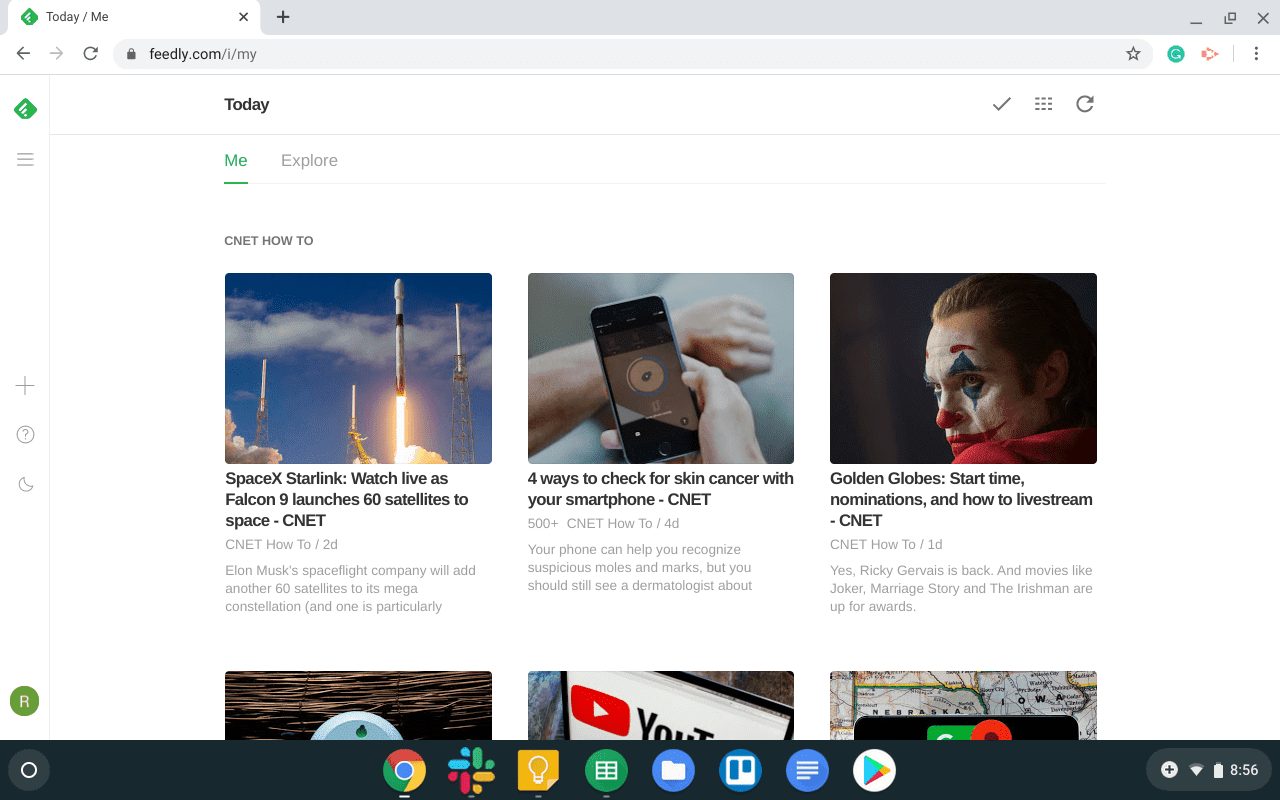Open Feedly help with question mark icon
1280x800 pixels.
[x=24, y=434]
